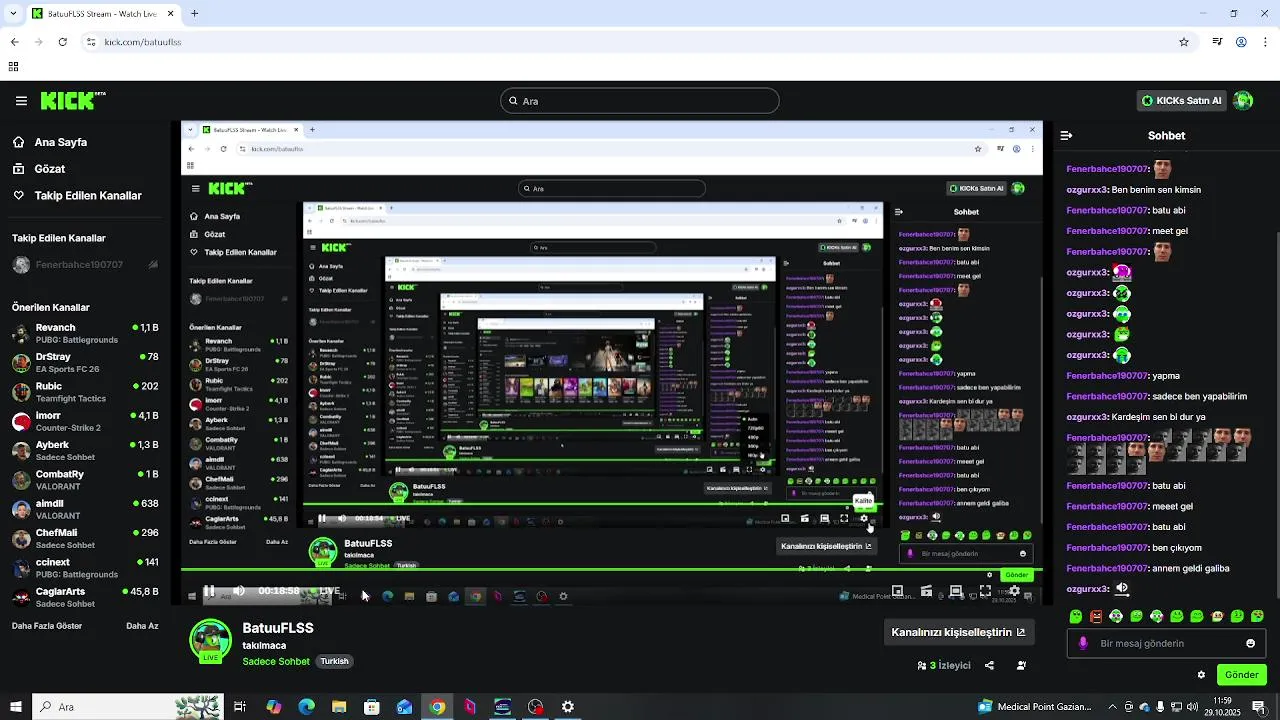Click the chat message input field
1280x720 pixels.
(1166, 643)
